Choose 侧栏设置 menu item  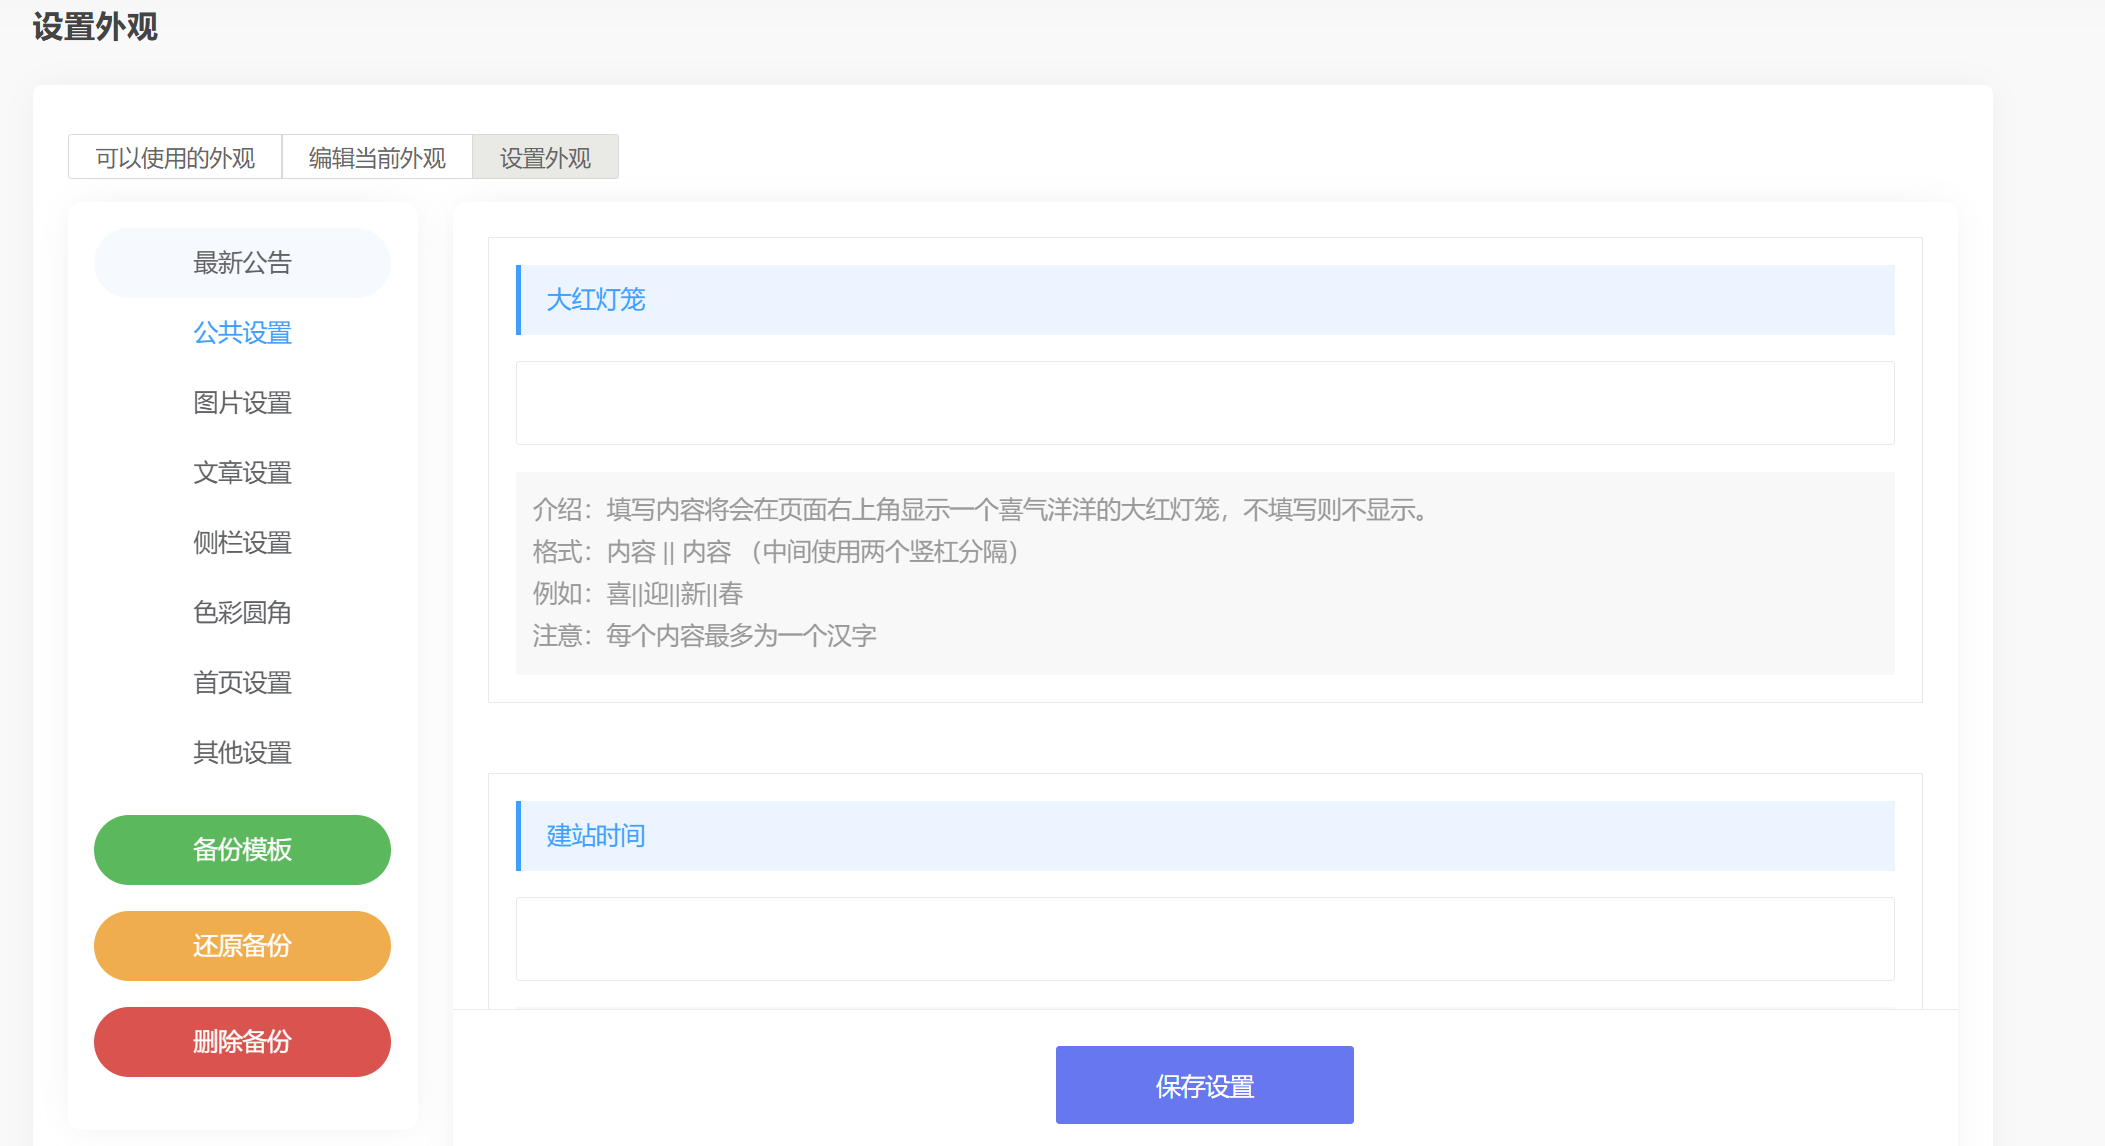point(242,543)
